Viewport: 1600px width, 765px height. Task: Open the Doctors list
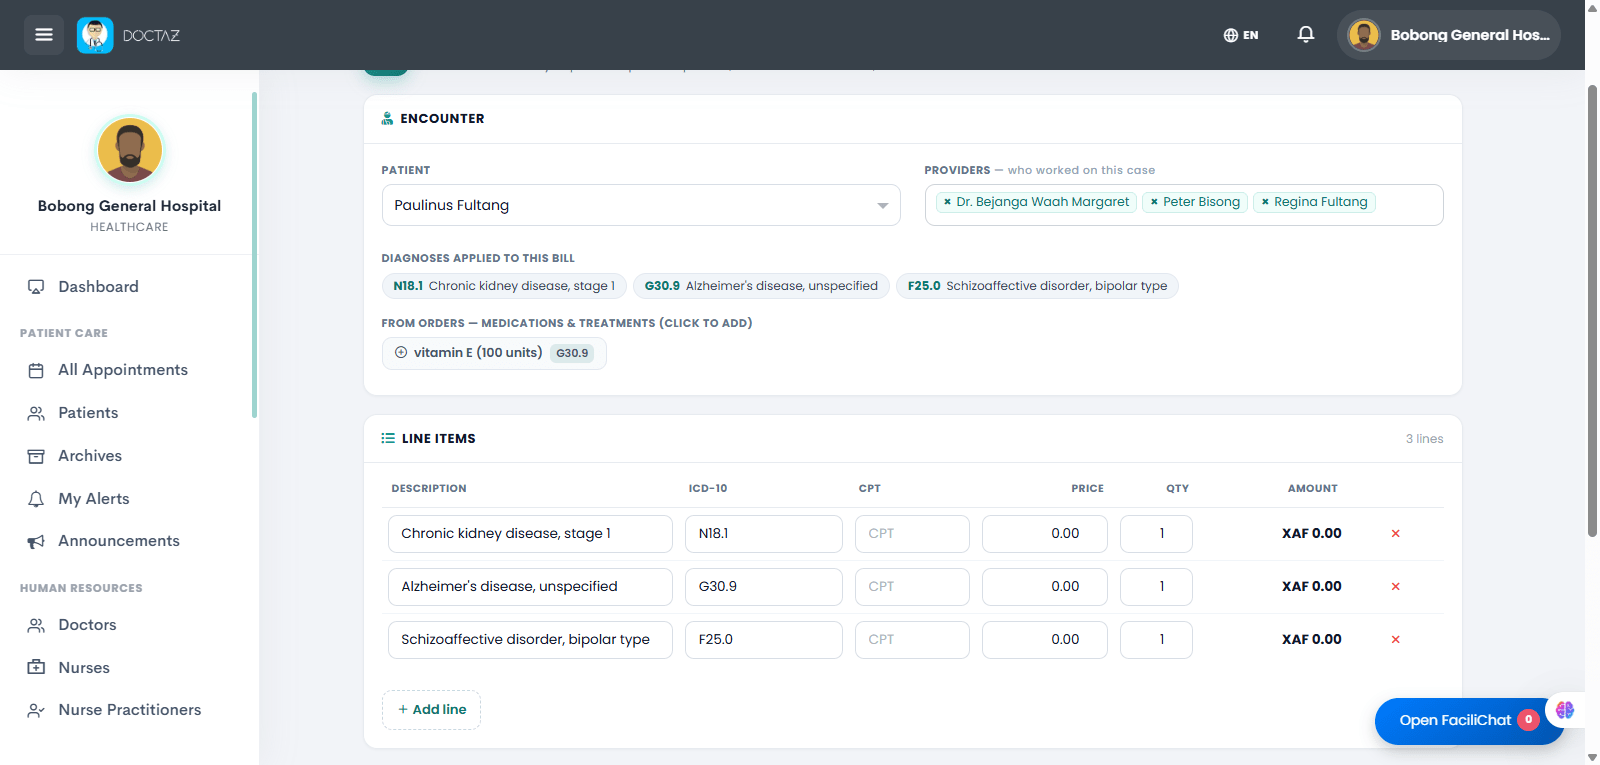(x=87, y=625)
